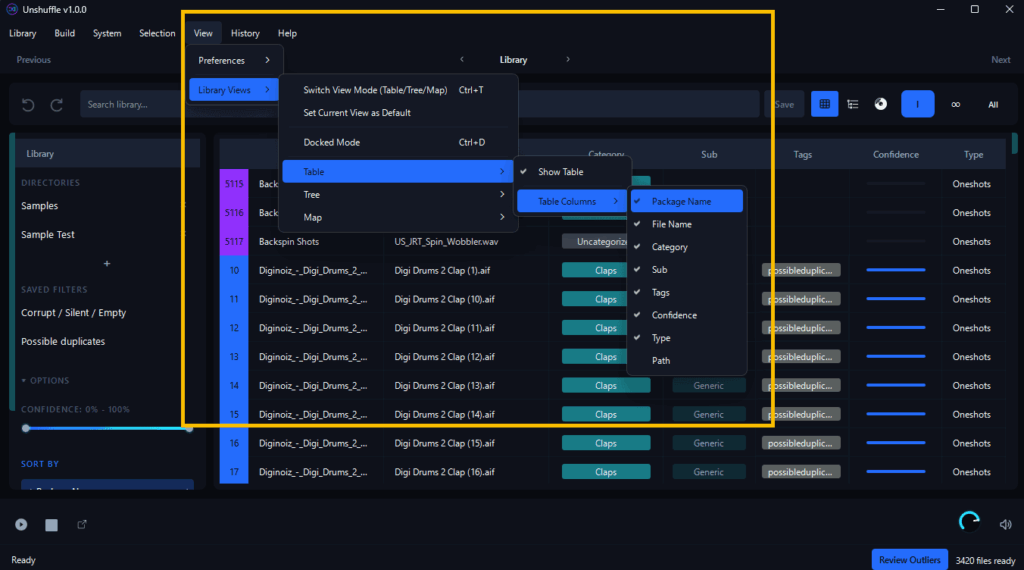
Task: Switch to tree view icon
Action: [853, 104]
